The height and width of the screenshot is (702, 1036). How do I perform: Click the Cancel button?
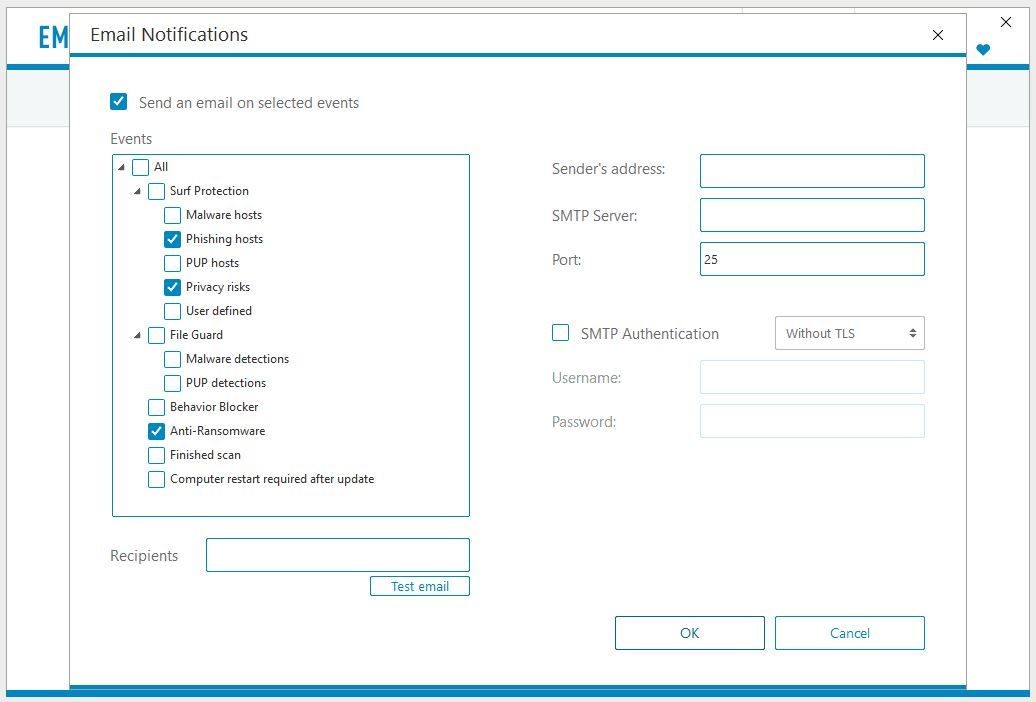[849, 633]
